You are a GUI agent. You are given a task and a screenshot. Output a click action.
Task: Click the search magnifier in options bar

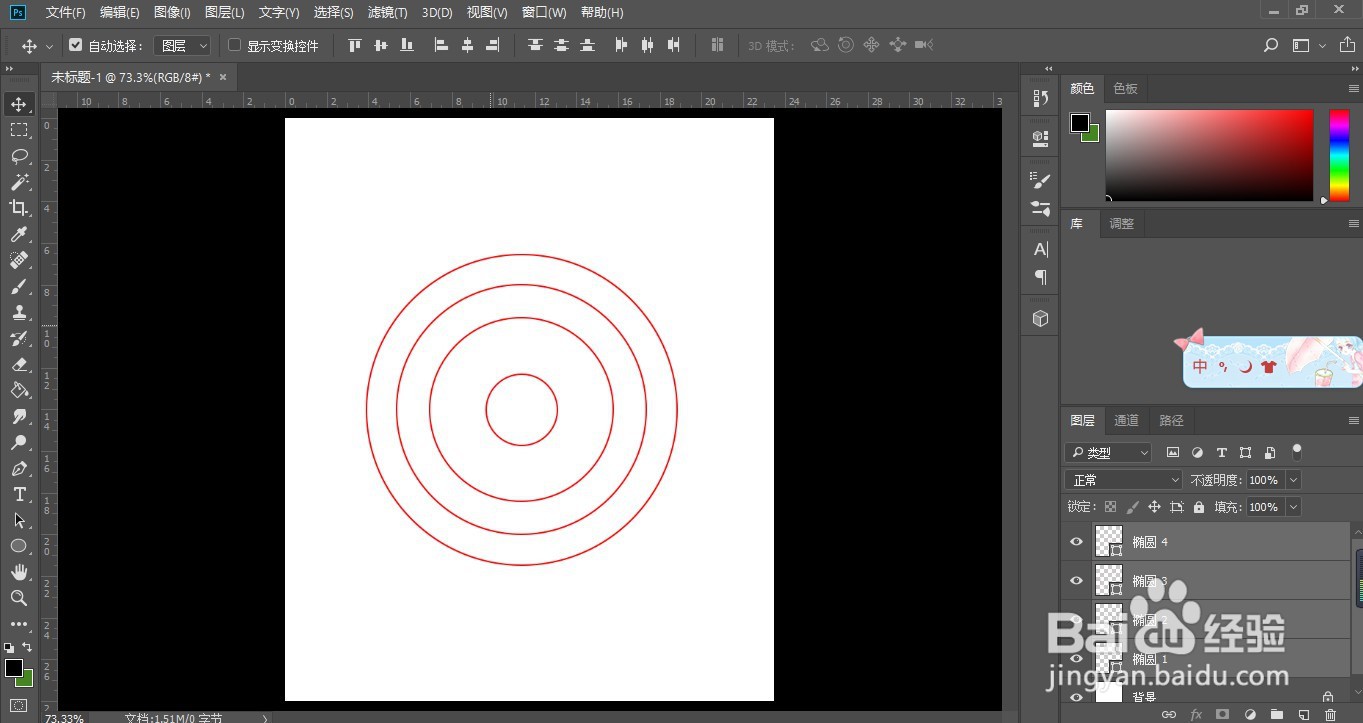click(1271, 45)
